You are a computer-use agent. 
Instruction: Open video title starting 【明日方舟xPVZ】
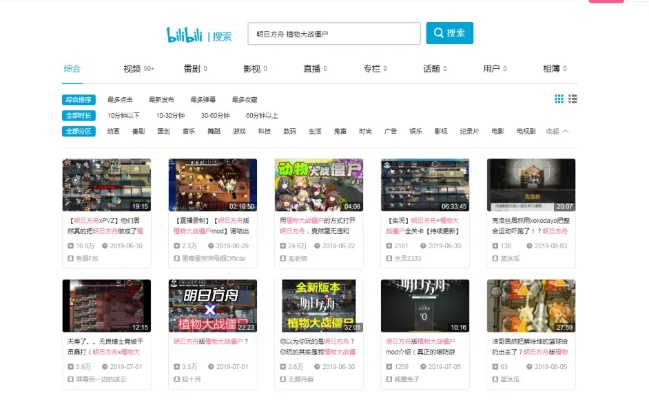pyautogui.click(x=106, y=226)
